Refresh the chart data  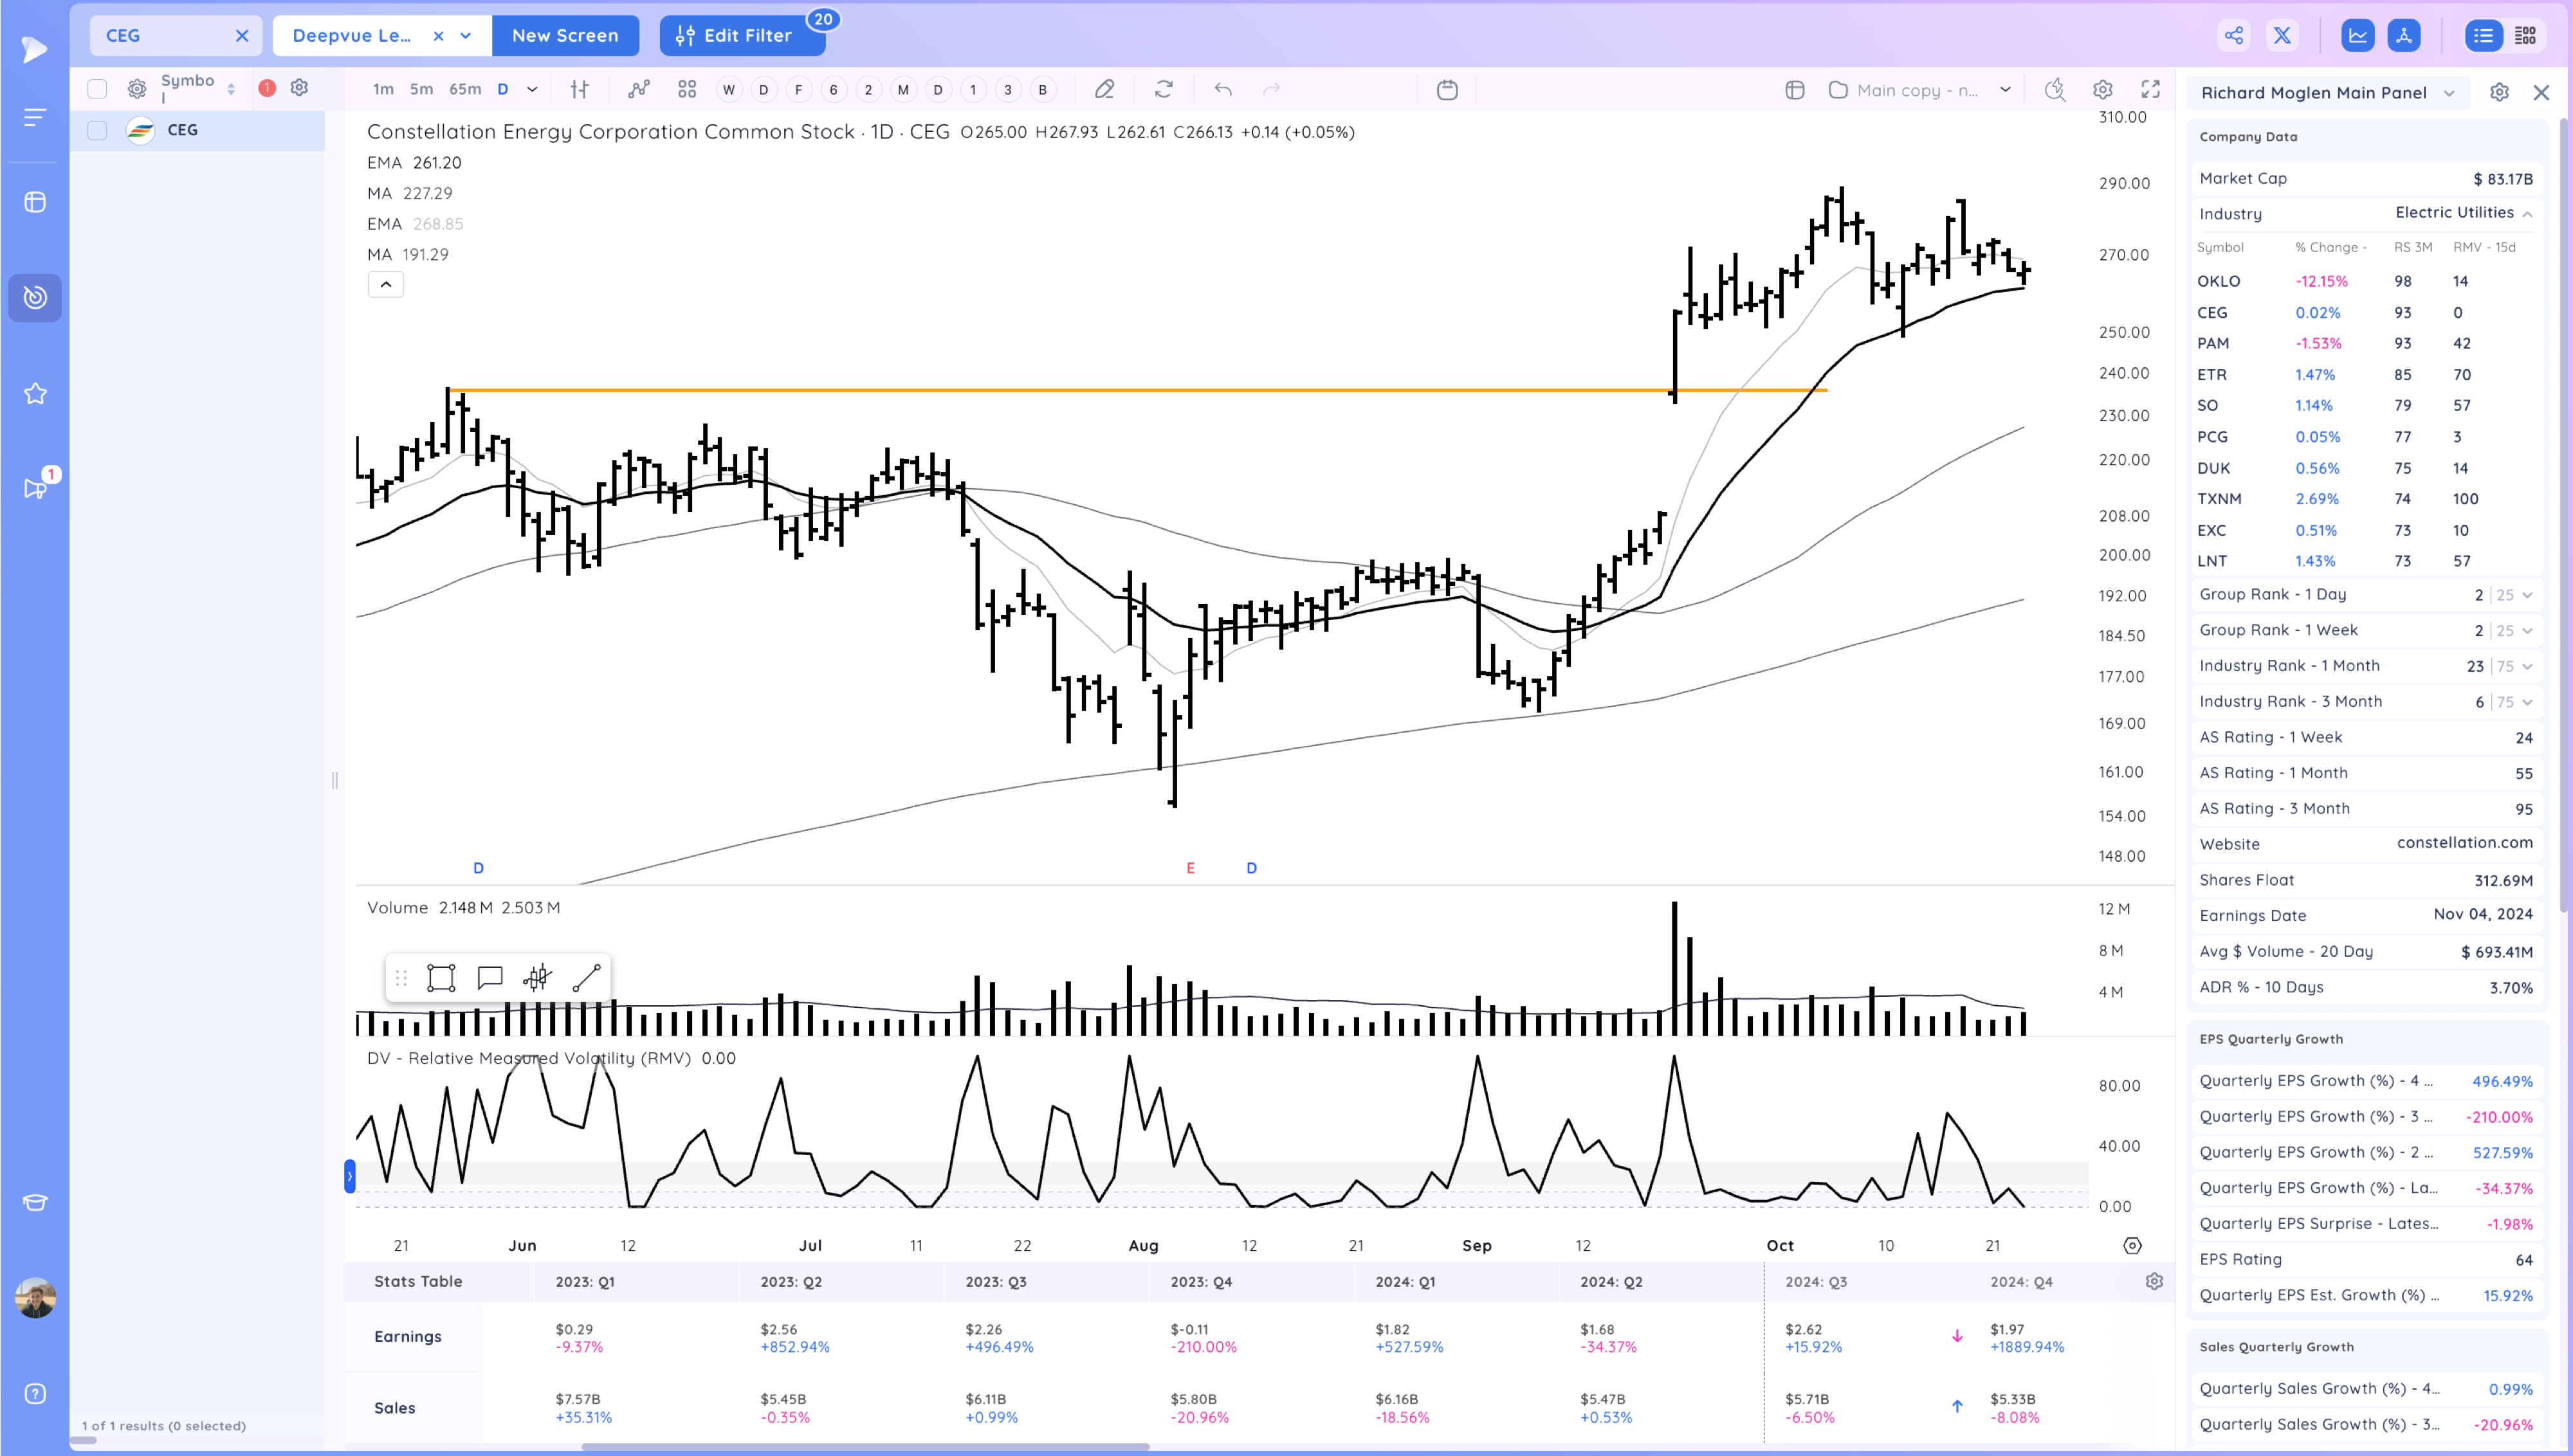click(1163, 89)
